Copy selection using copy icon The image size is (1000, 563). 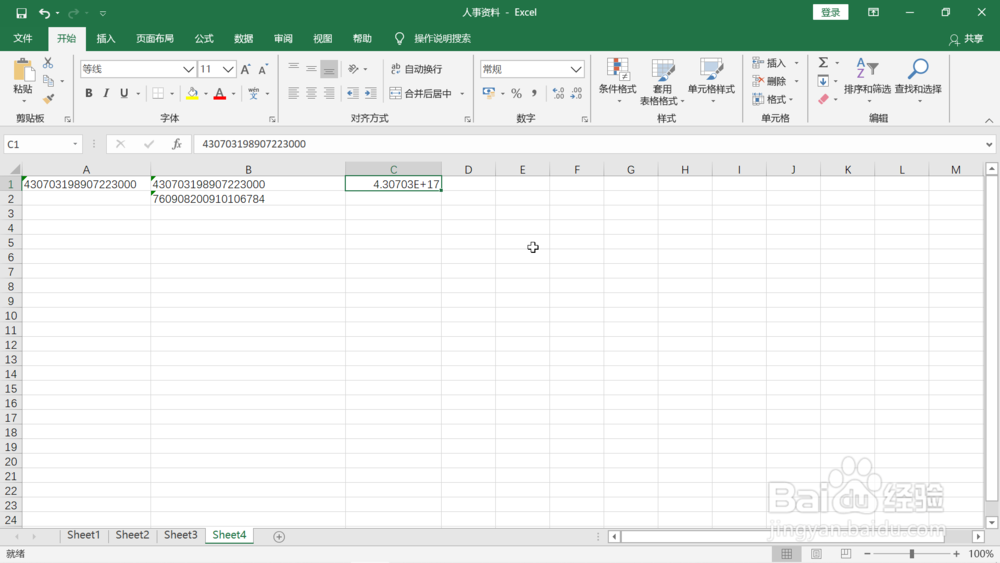[x=48, y=81]
